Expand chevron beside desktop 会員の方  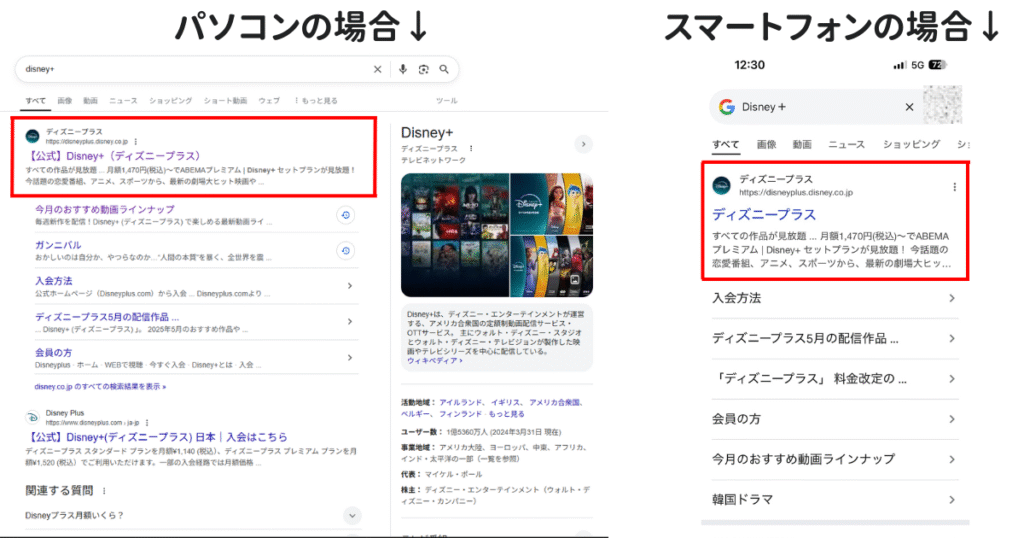coord(350,358)
